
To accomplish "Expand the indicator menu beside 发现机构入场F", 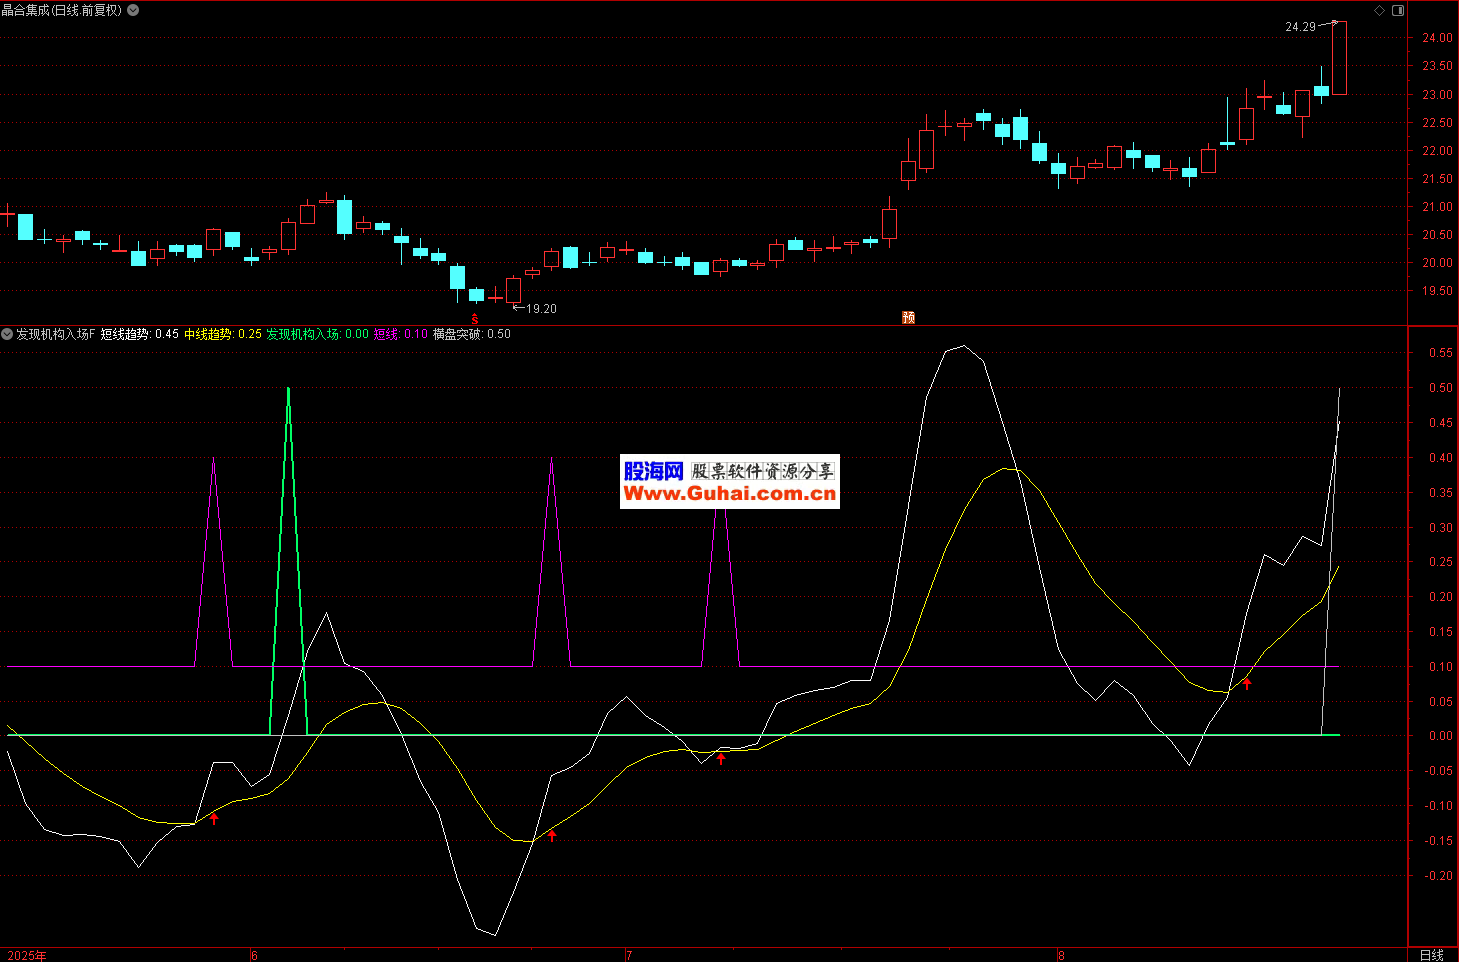I will pyautogui.click(x=7, y=334).
